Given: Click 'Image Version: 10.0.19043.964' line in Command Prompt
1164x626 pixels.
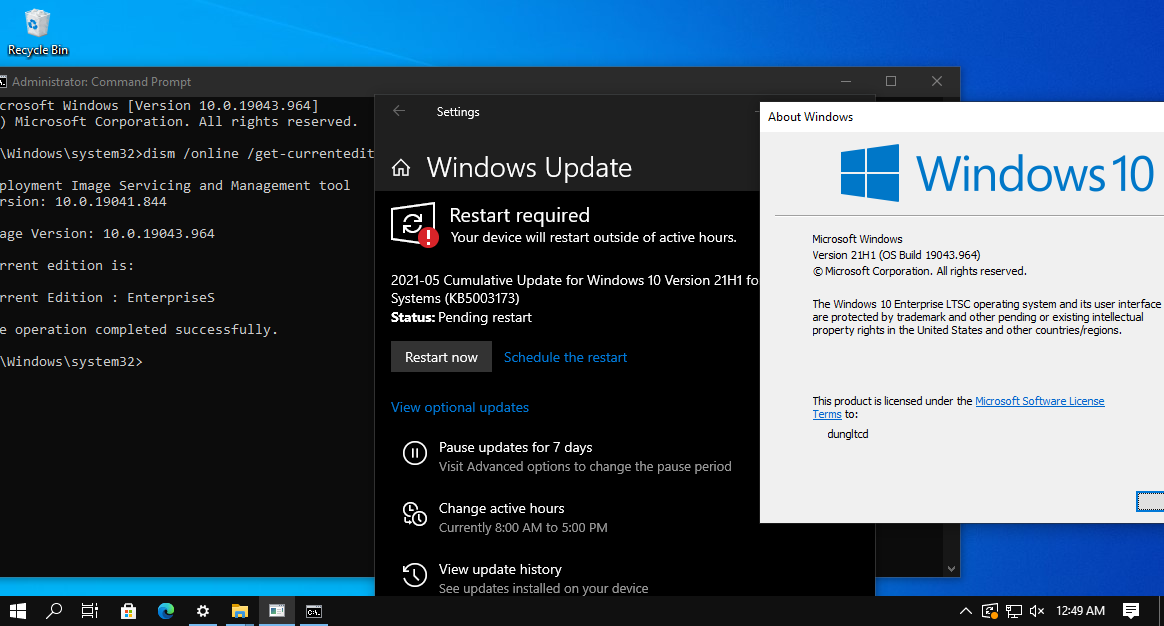Looking at the screenshot, I should [108, 233].
